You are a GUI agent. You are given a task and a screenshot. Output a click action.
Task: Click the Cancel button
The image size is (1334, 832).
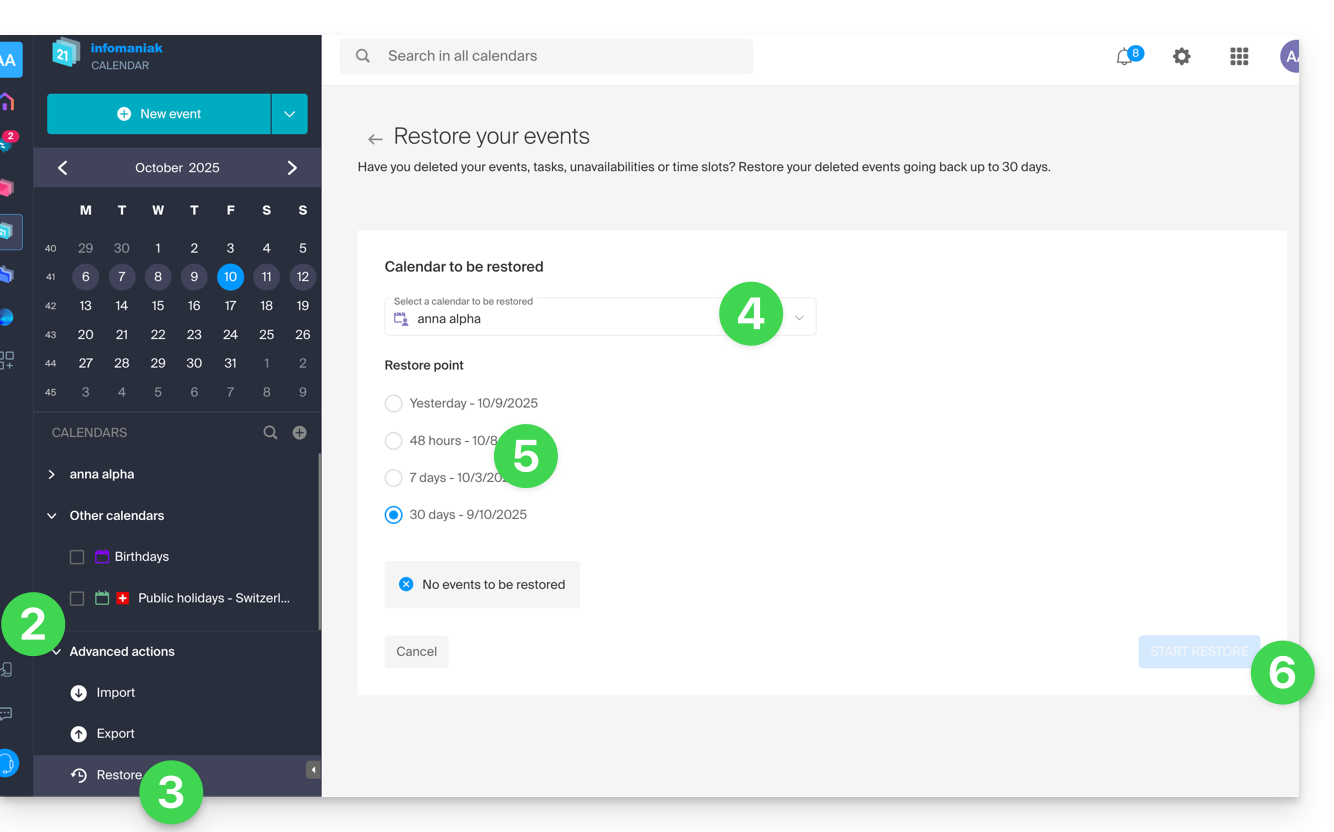[x=416, y=652]
